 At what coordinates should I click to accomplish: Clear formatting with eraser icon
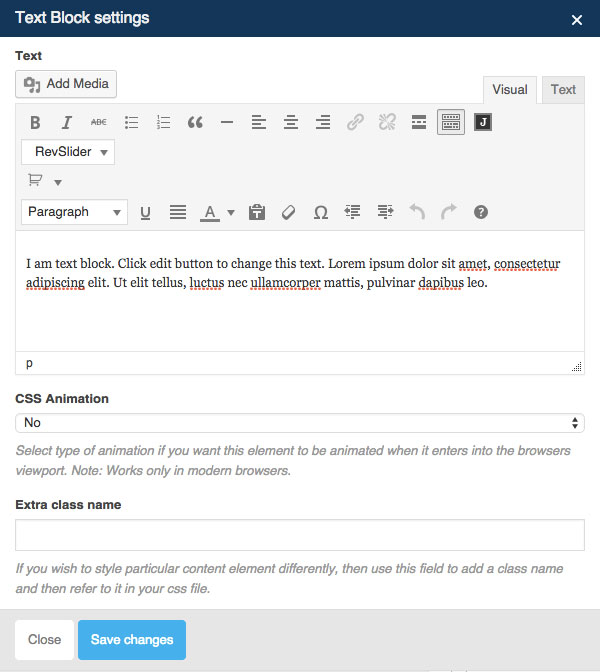click(x=288, y=212)
